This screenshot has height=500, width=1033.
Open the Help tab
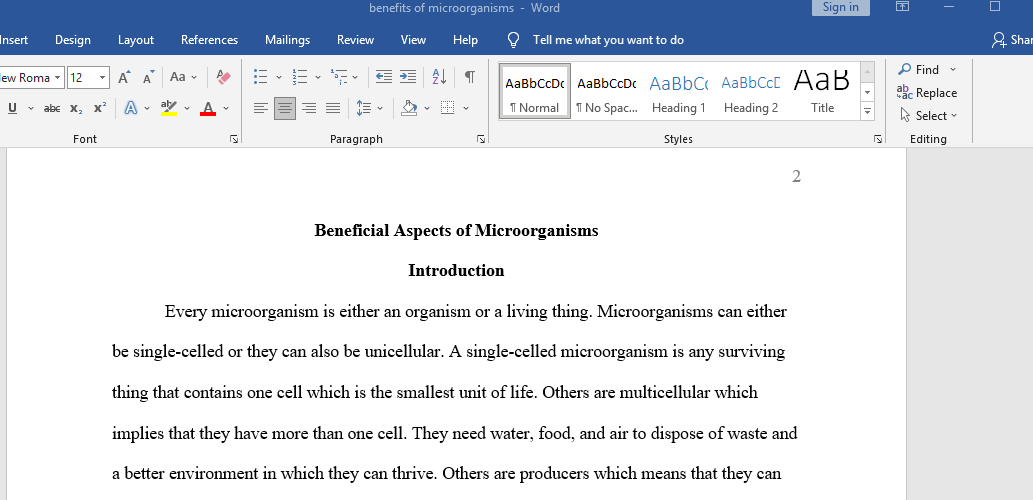(465, 40)
